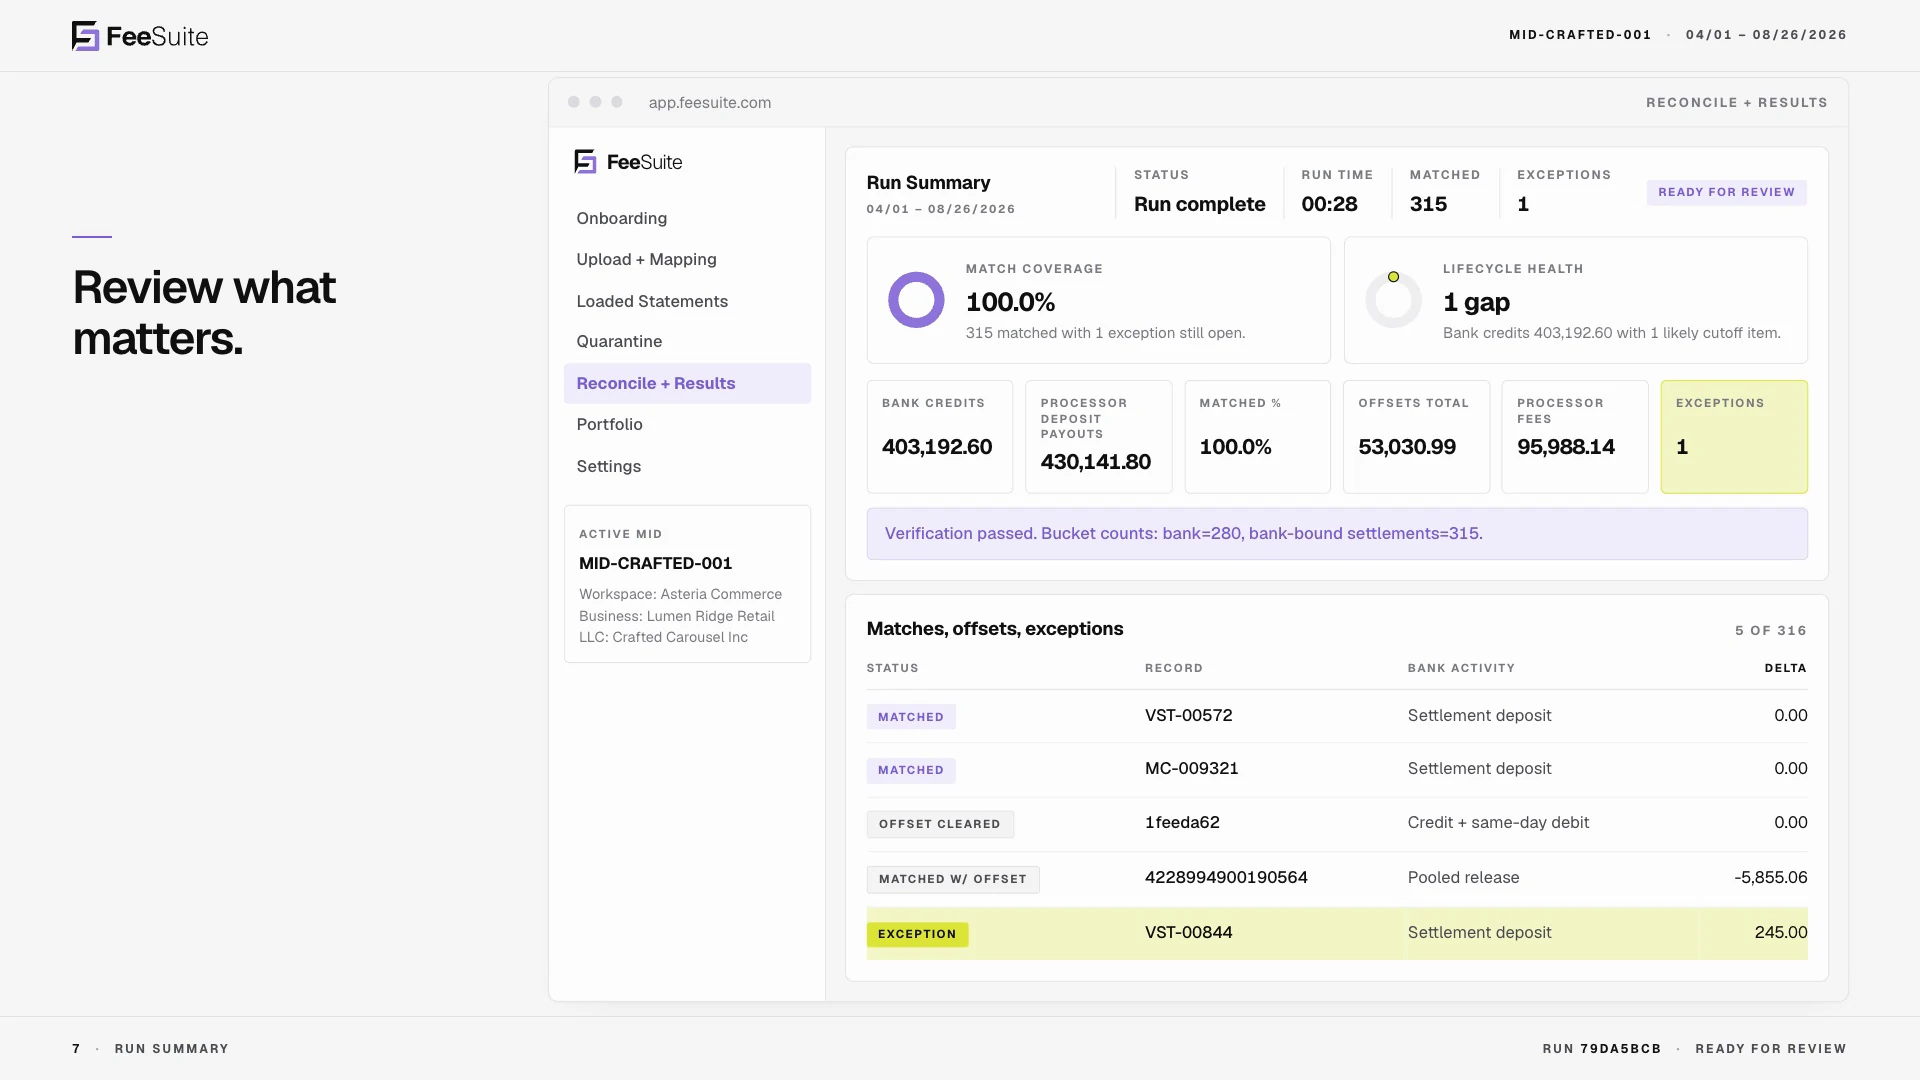Screen dimensions: 1920x1080
Task: Select record VST-00572
Action: click(1188, 715)
